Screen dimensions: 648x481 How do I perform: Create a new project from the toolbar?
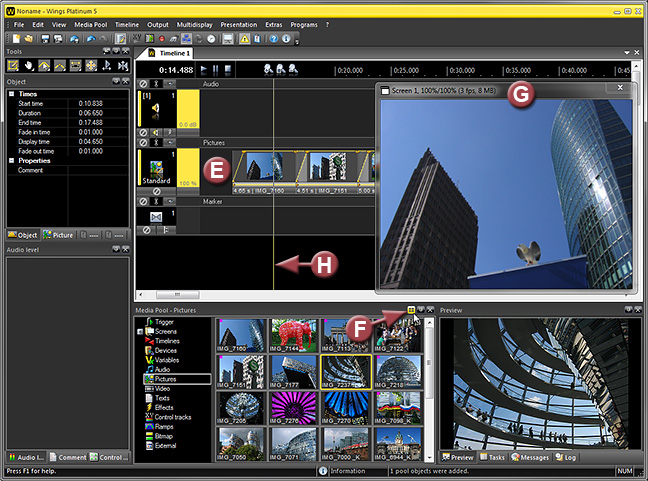[x=16, y=39]
